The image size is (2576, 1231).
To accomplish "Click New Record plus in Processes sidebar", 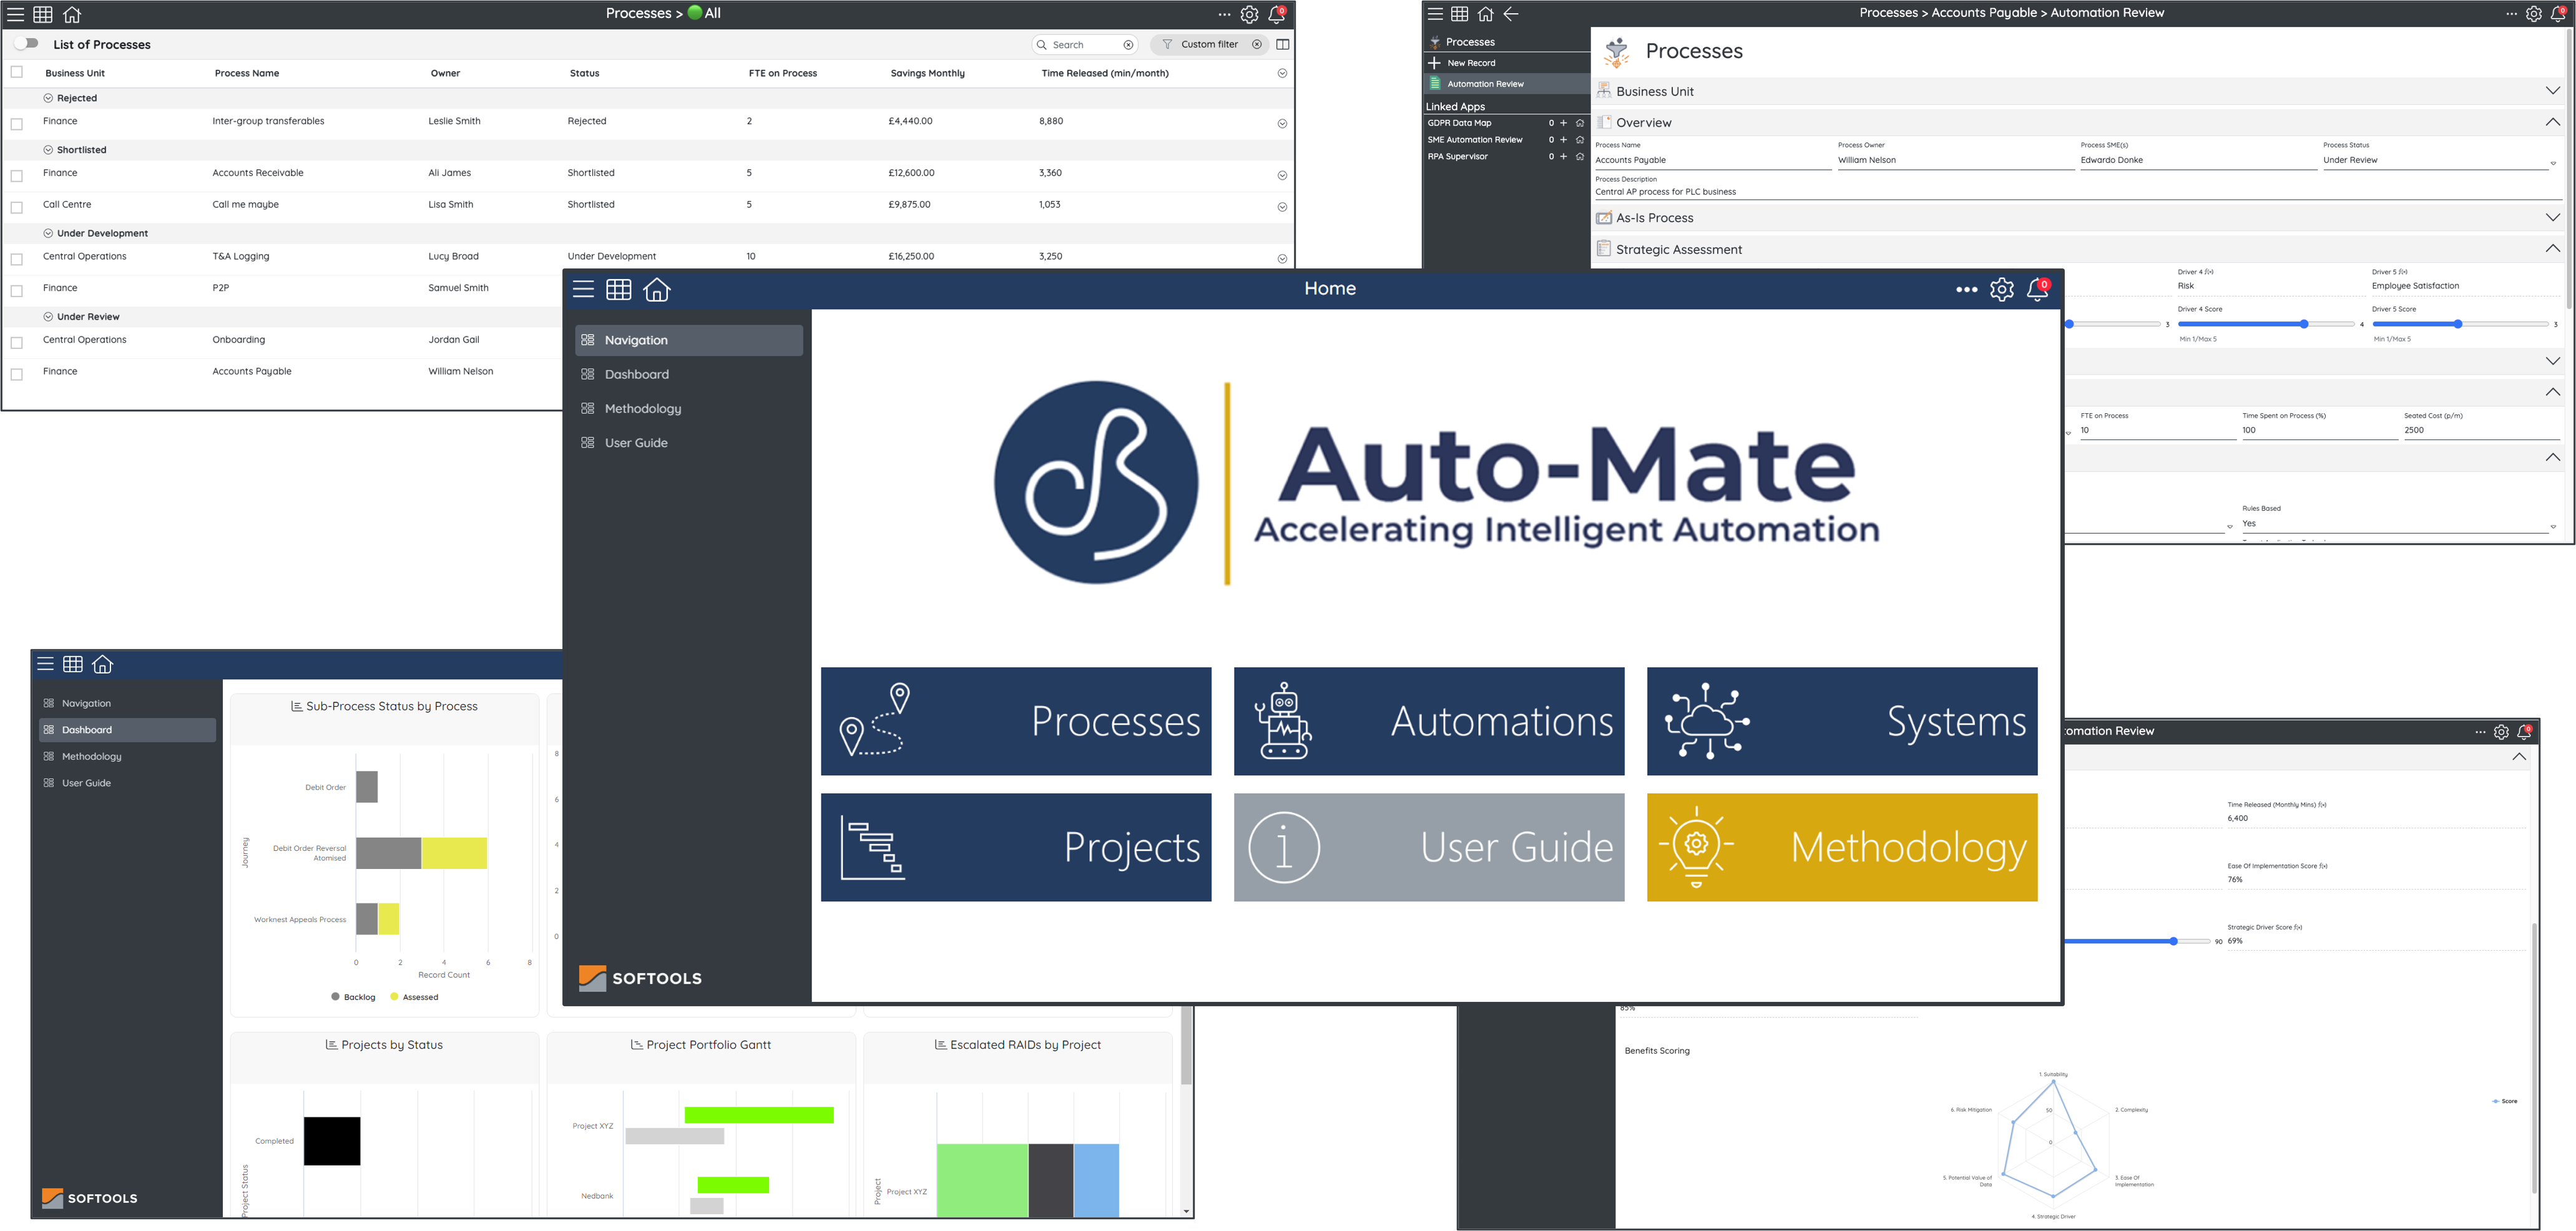I will 1435,63.
